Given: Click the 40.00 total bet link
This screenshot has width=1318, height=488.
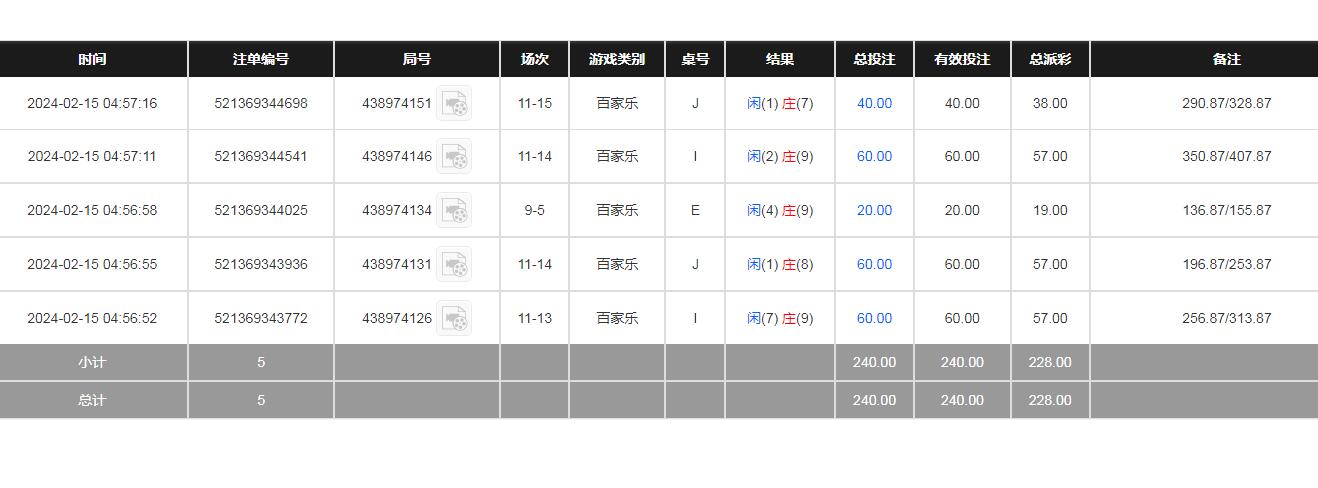Looking at the screenshot, I should [874, 103].
